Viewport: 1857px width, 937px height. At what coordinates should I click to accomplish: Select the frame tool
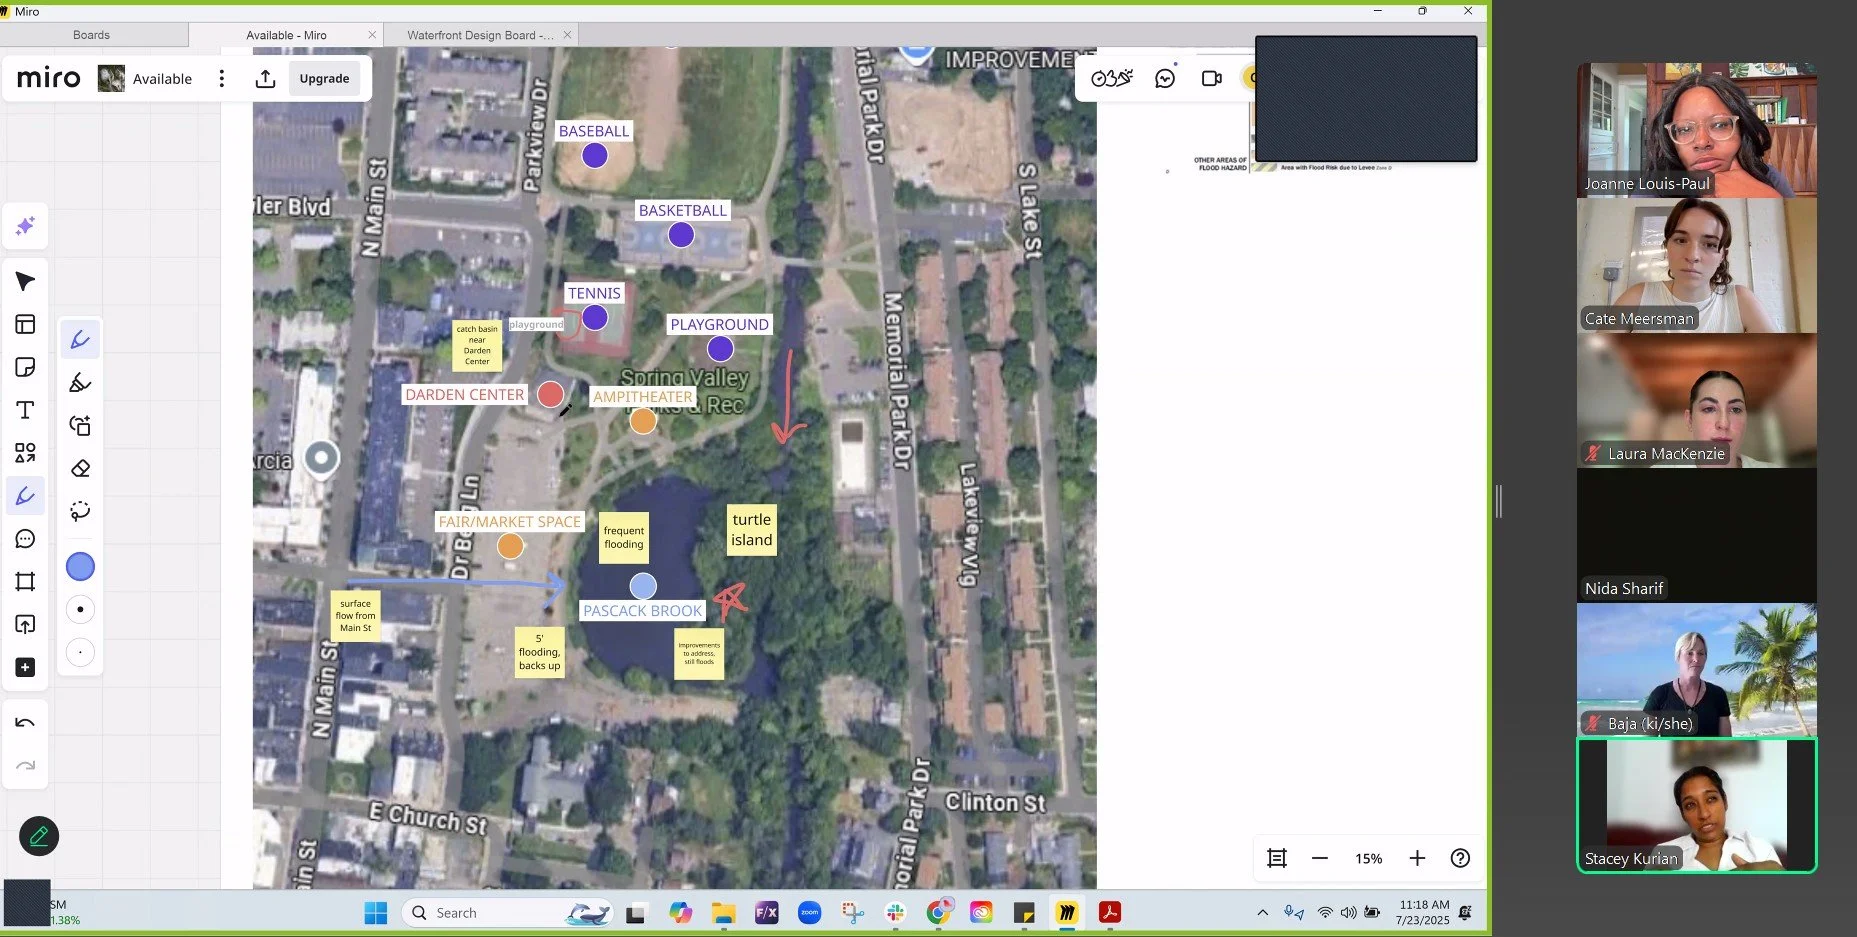pyautogui.click(x=25, y=582)
